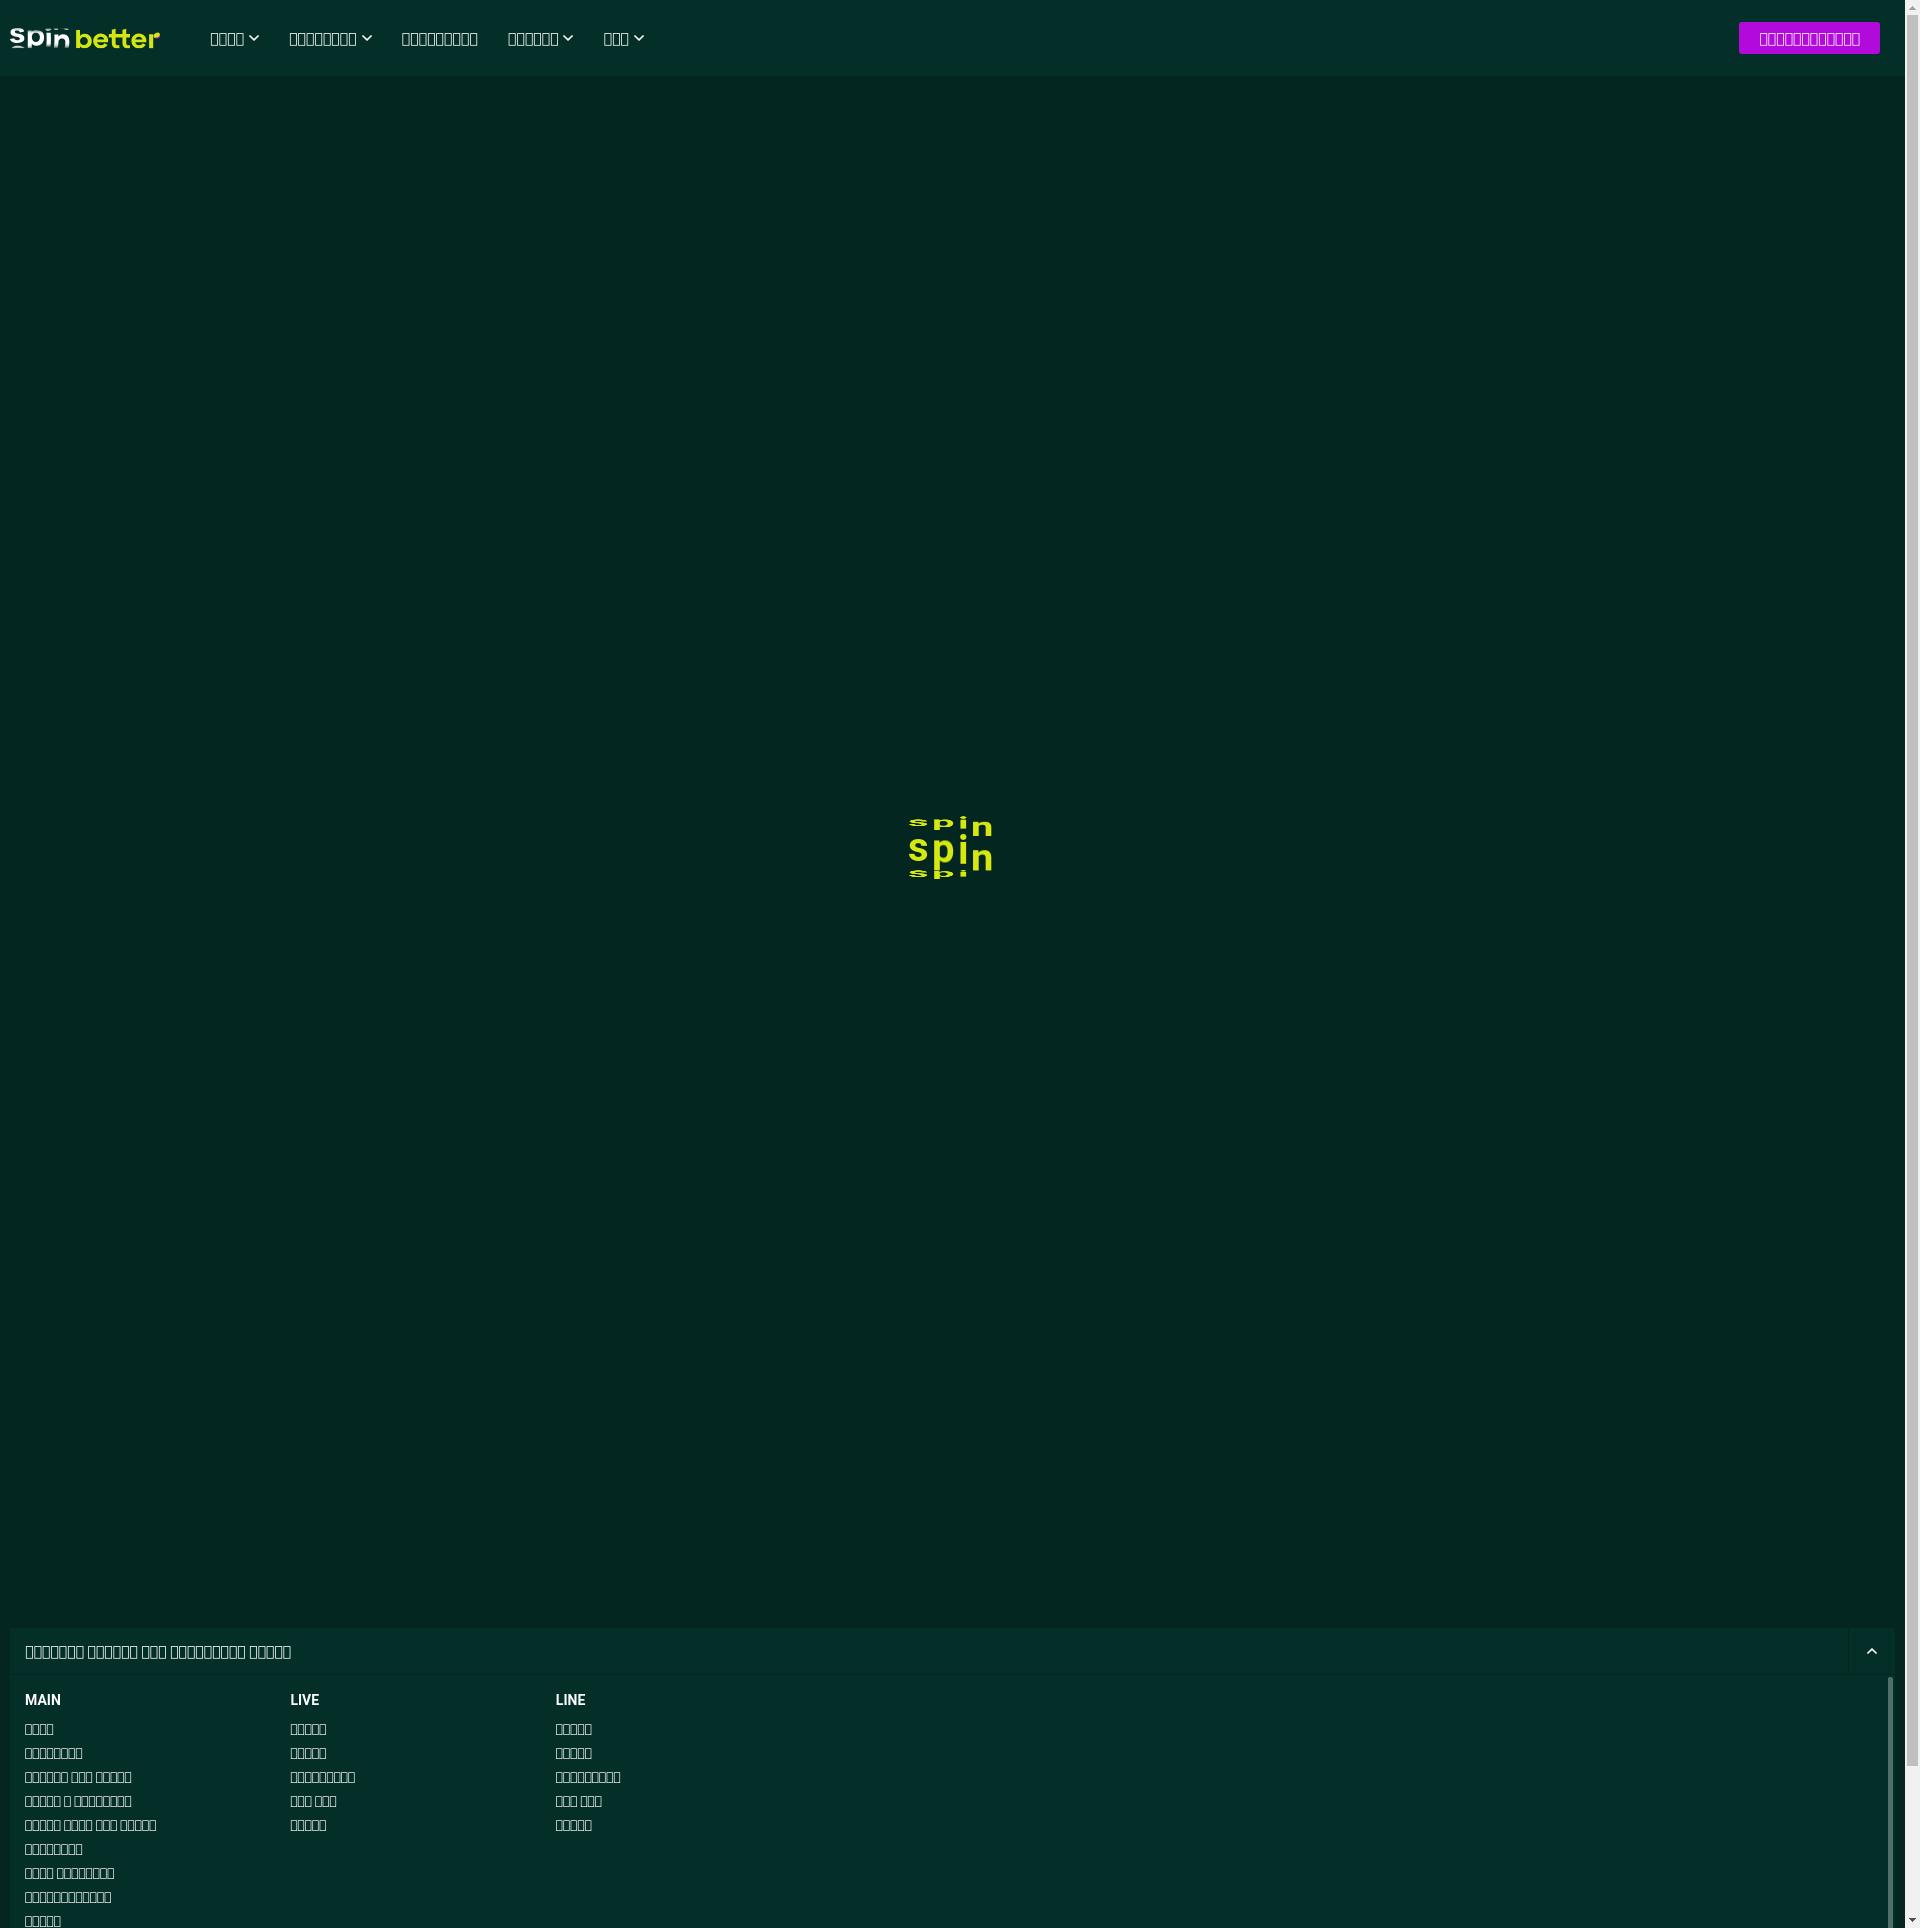This screenshot has height=1928, width=1920.
Task: Click the footer section title bar text
Action: (158, 1651)
